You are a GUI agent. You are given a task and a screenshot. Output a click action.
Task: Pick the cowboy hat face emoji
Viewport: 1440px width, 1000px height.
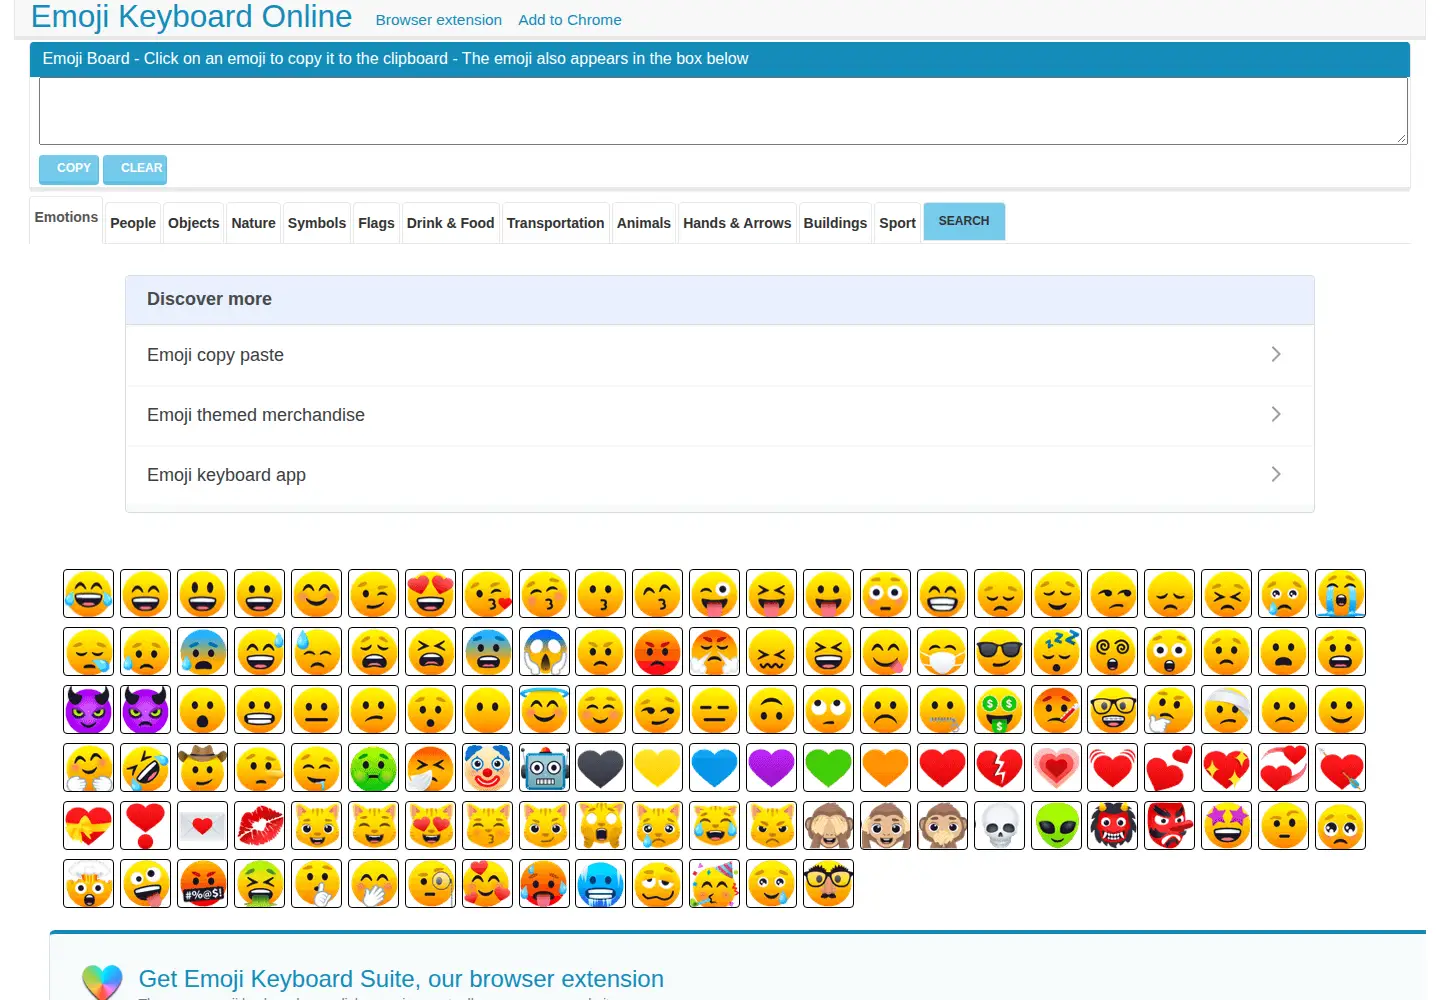pos(202,768)
